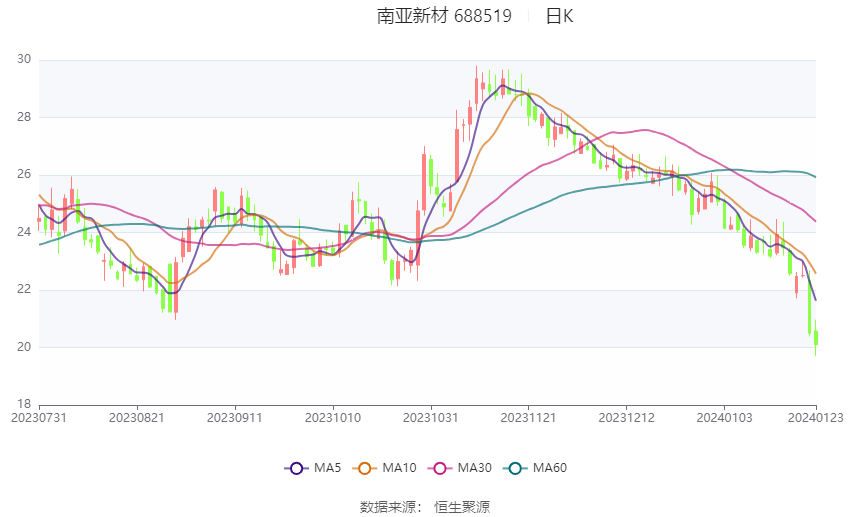Click the 30 price axis label
This screenshot has height=517, width=850.
pos(24,60)
